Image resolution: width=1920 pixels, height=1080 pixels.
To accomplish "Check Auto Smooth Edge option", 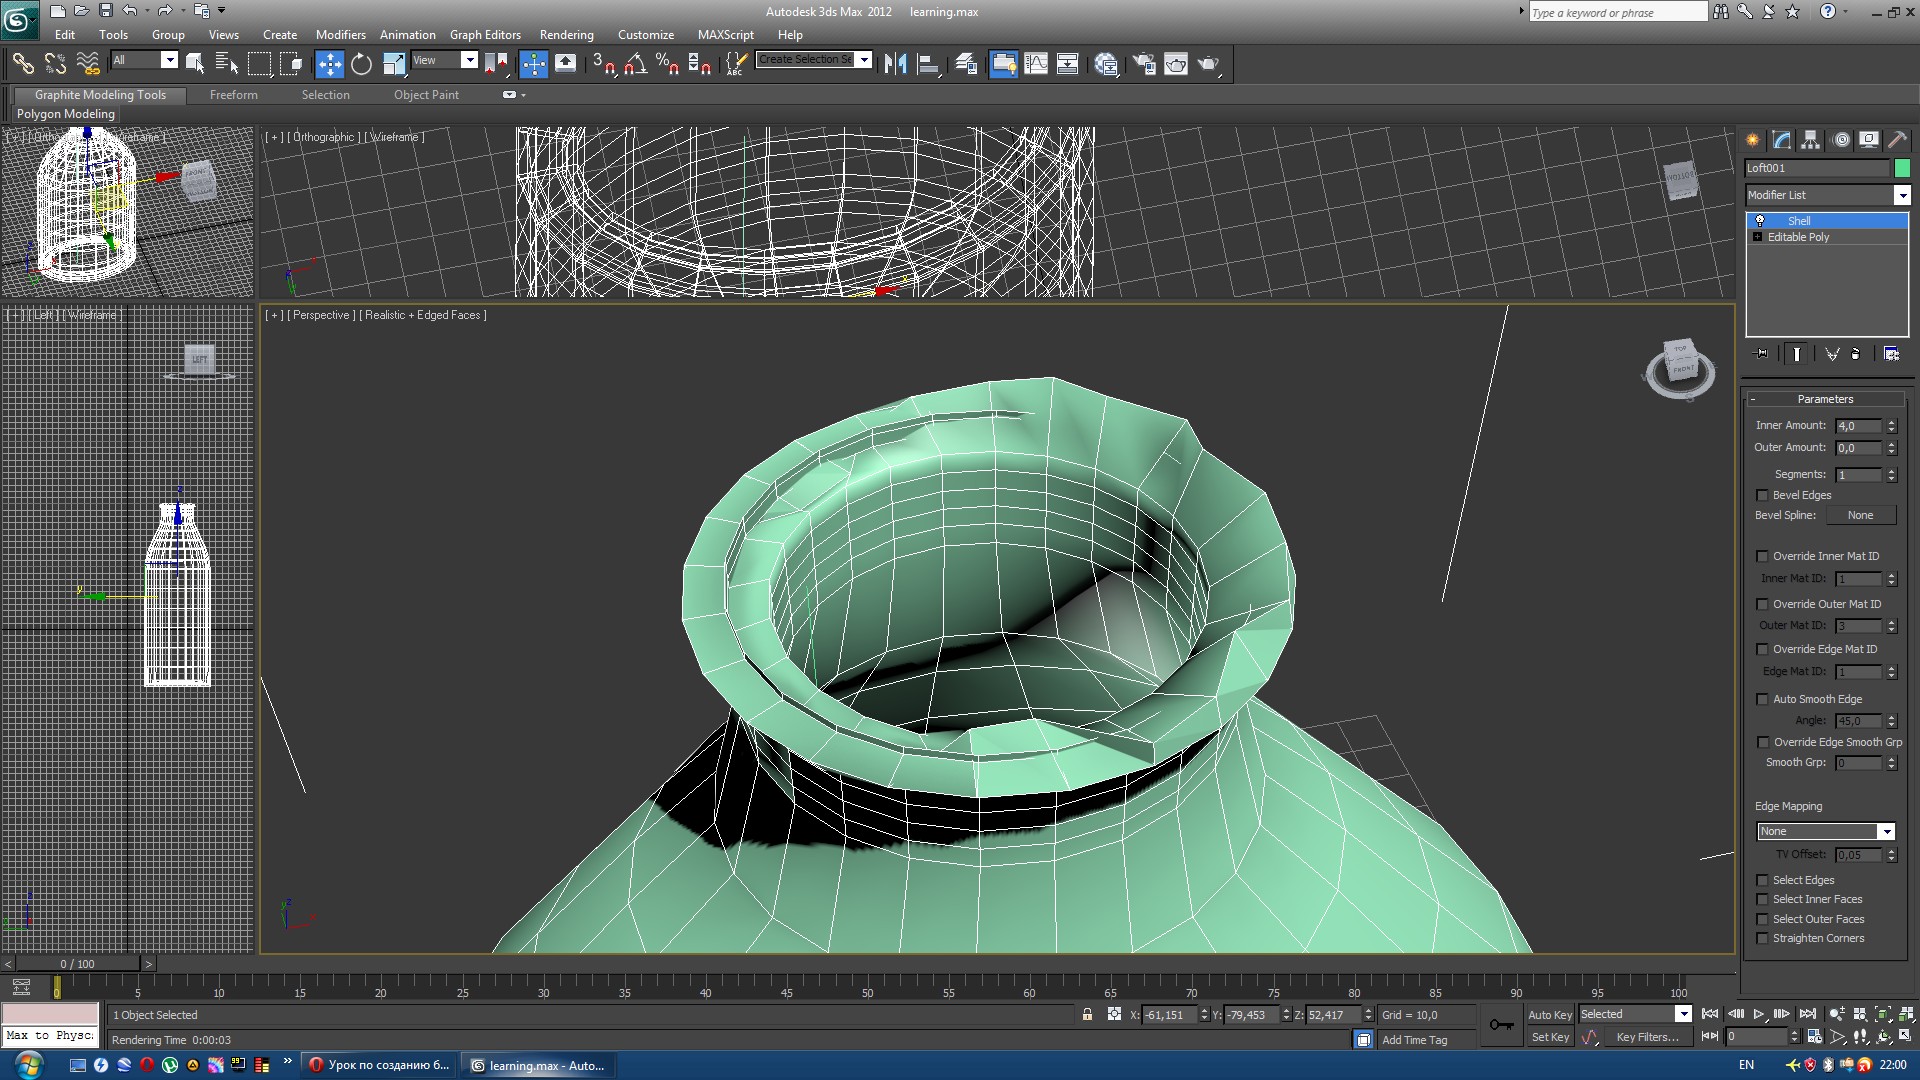I will click(x=1762, y=699).
